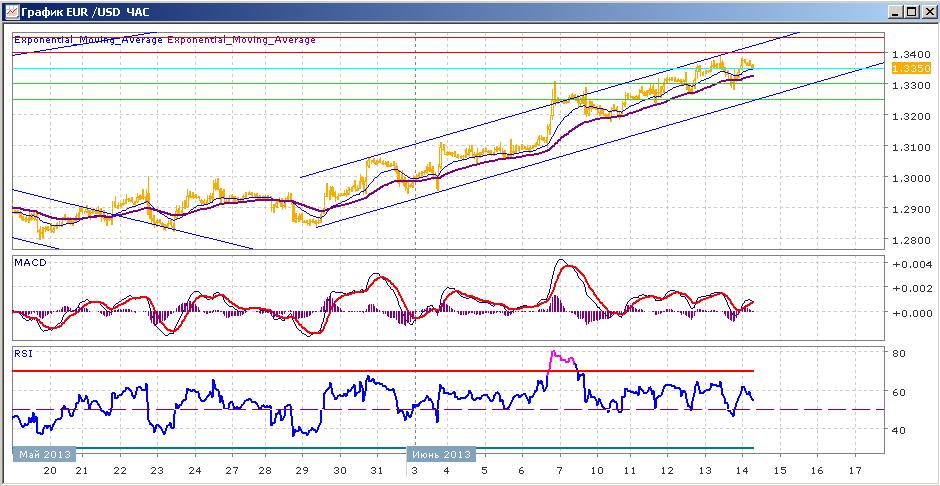Click date 17 on the time axis

point(855,470)
